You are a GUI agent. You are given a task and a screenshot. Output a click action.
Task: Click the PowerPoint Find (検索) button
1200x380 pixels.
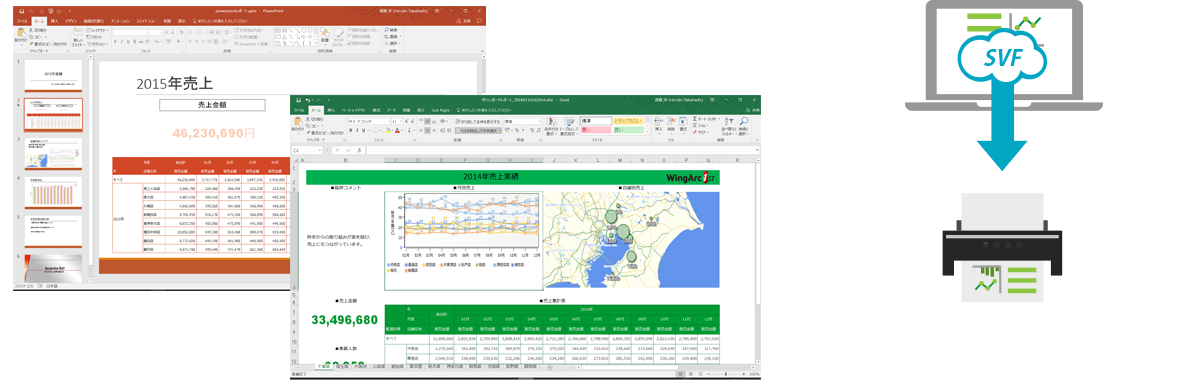[x=391, y=30]
